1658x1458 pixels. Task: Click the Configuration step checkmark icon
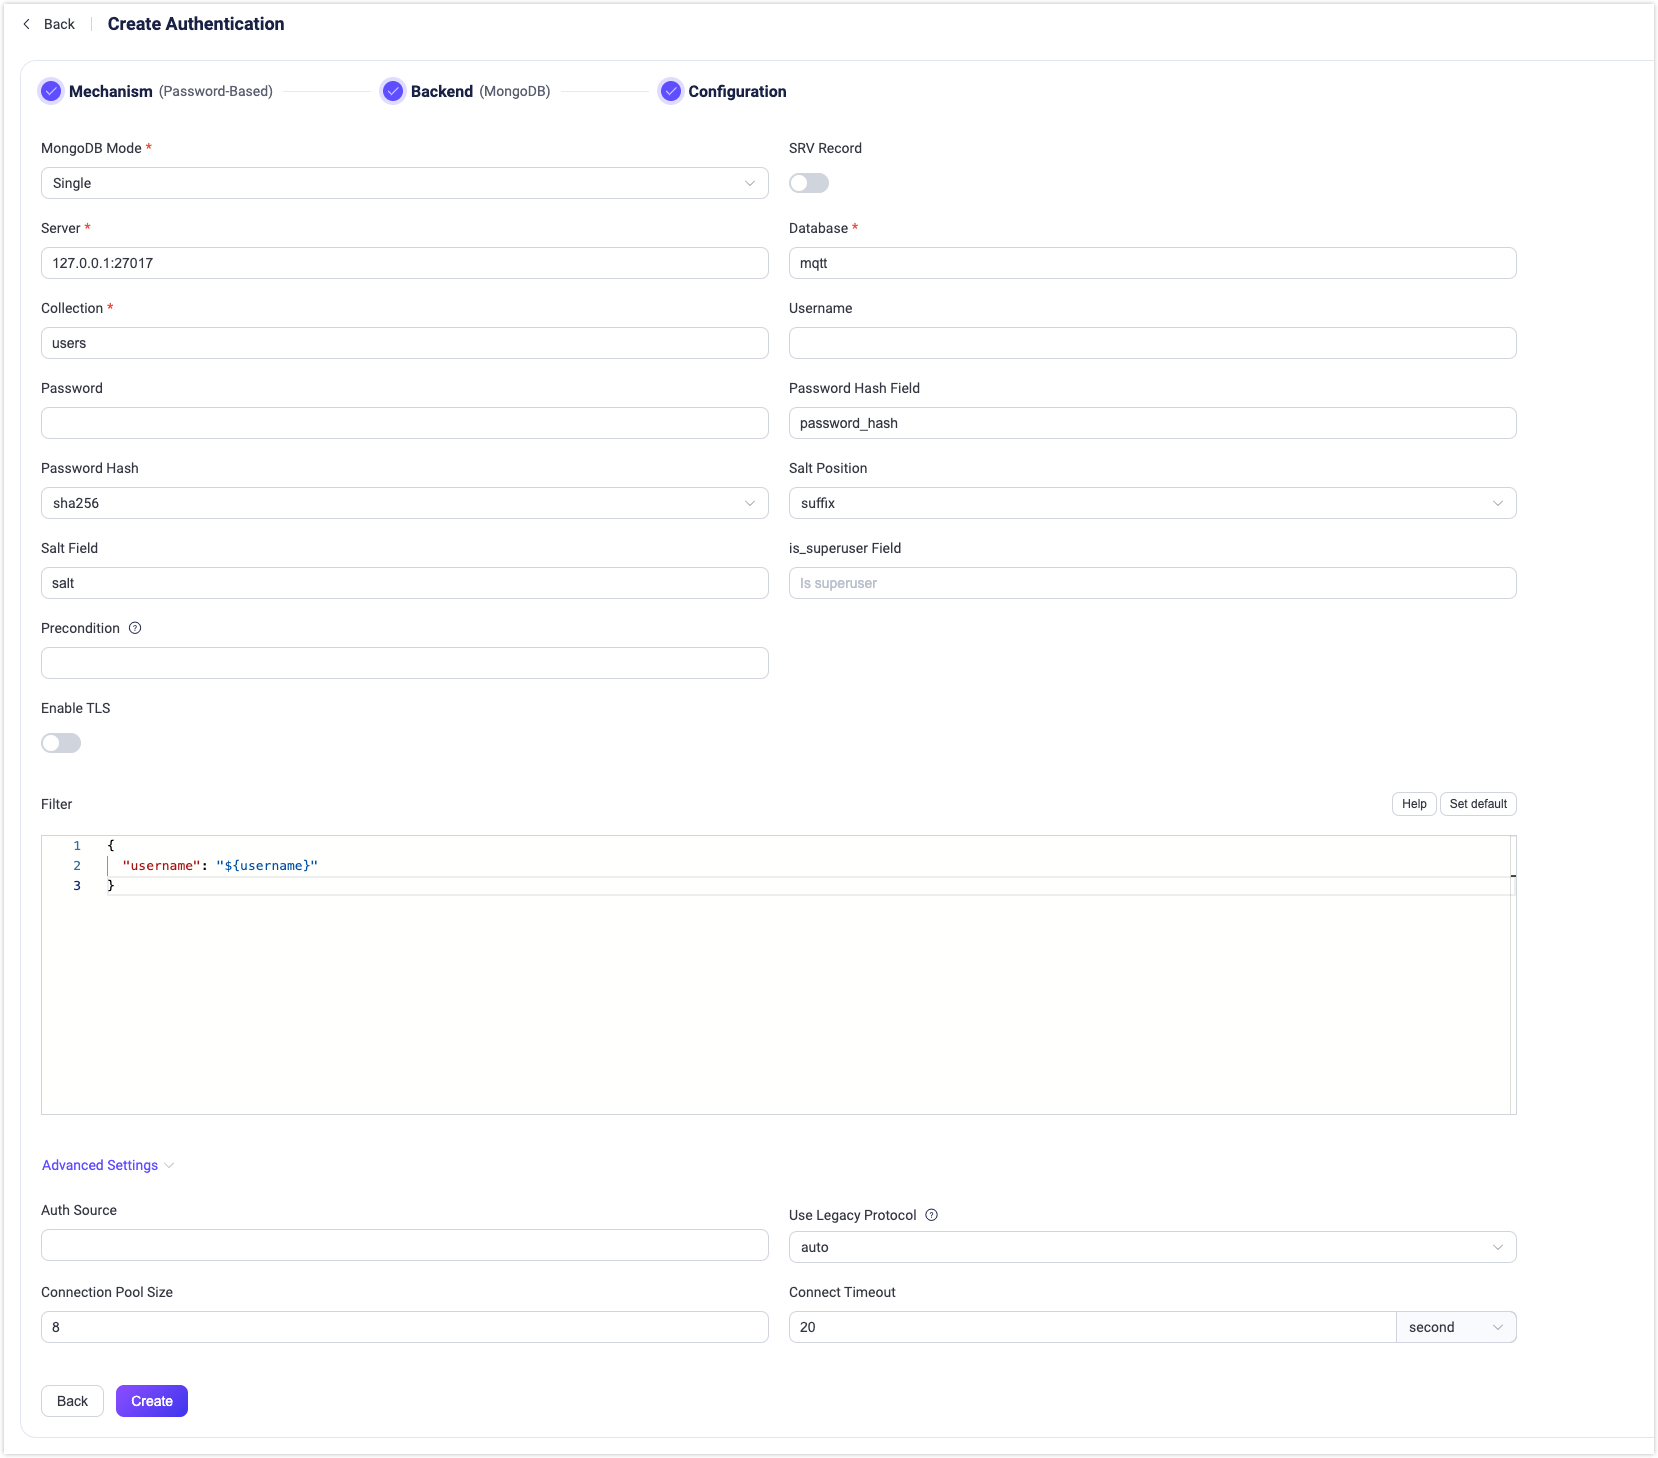[670, 91]
